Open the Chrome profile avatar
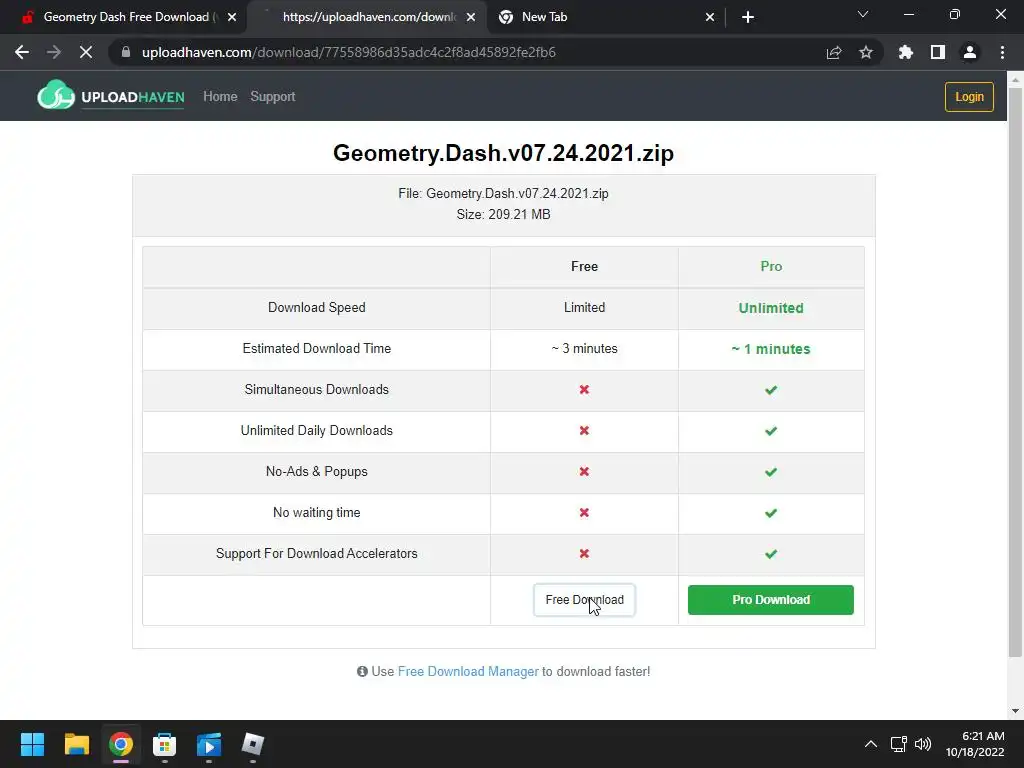Screen dimensions: 1024x768 click(970, 52)
